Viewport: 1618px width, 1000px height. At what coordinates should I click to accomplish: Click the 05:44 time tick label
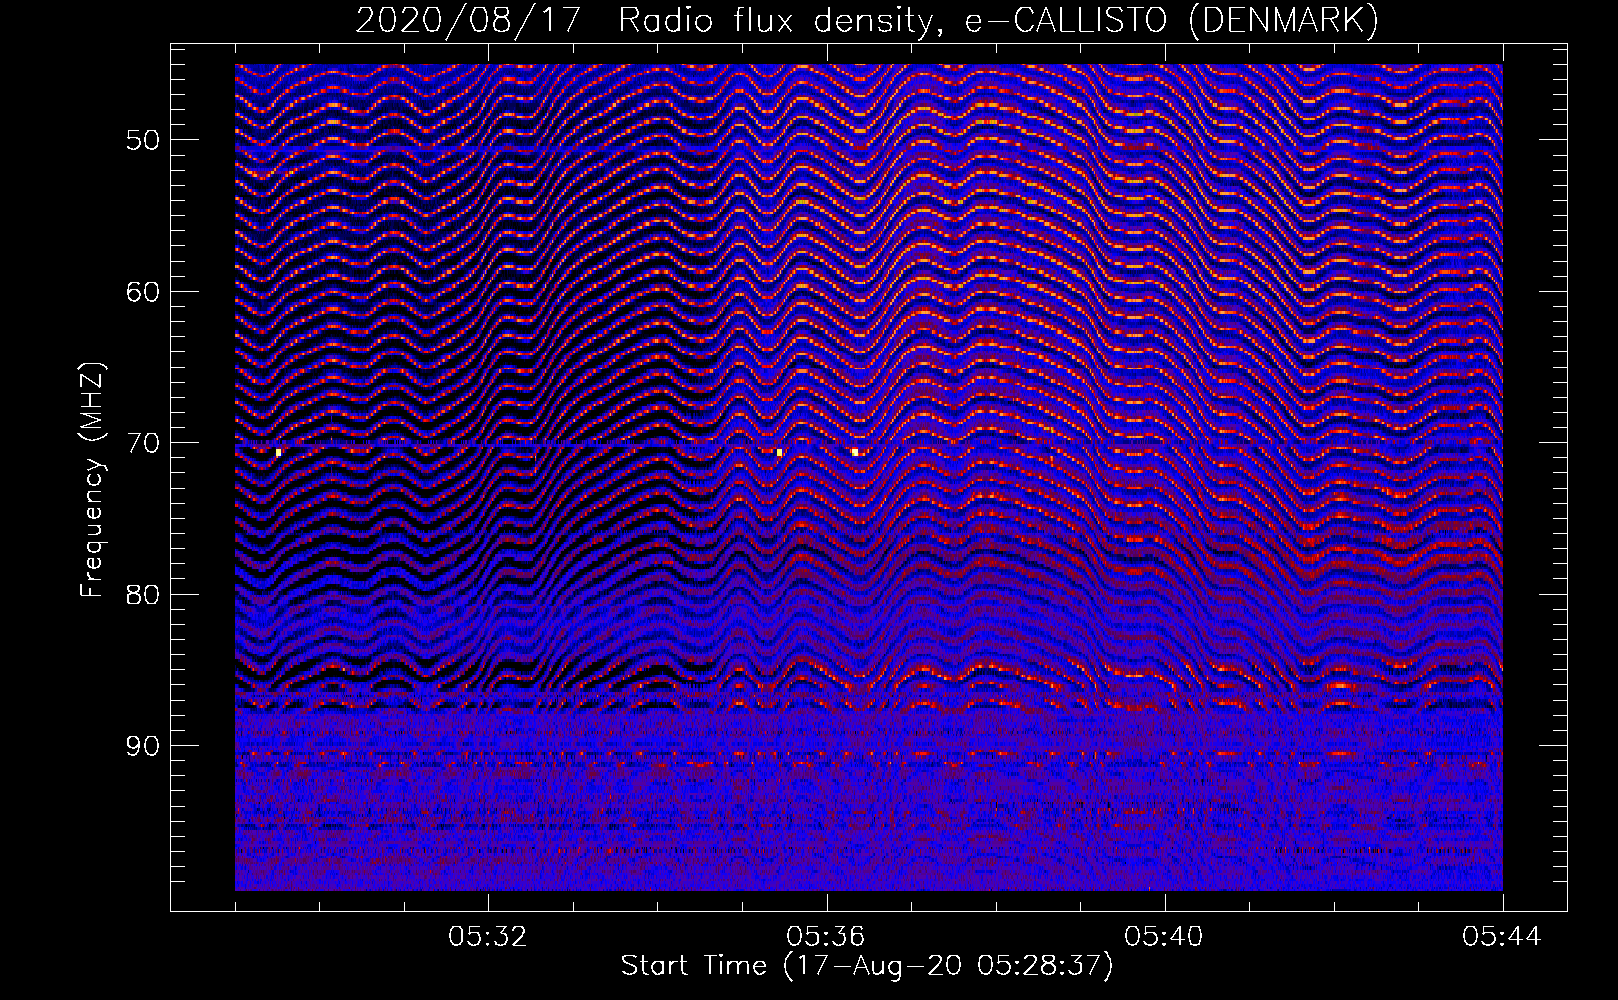[1502, 937]
